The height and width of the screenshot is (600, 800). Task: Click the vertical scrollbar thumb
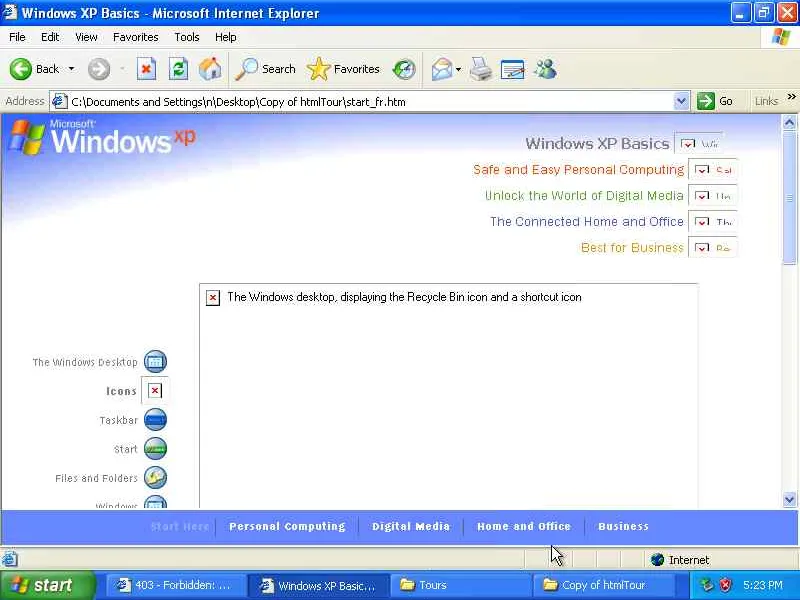[789, 197]
